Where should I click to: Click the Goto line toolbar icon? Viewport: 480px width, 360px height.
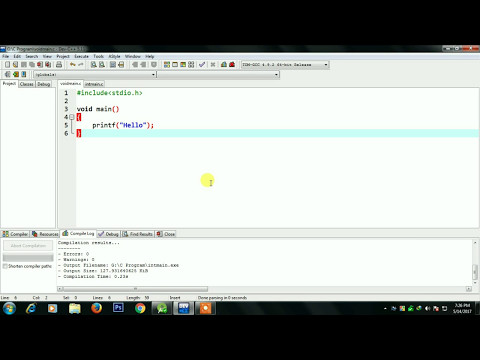click(121, 65)
